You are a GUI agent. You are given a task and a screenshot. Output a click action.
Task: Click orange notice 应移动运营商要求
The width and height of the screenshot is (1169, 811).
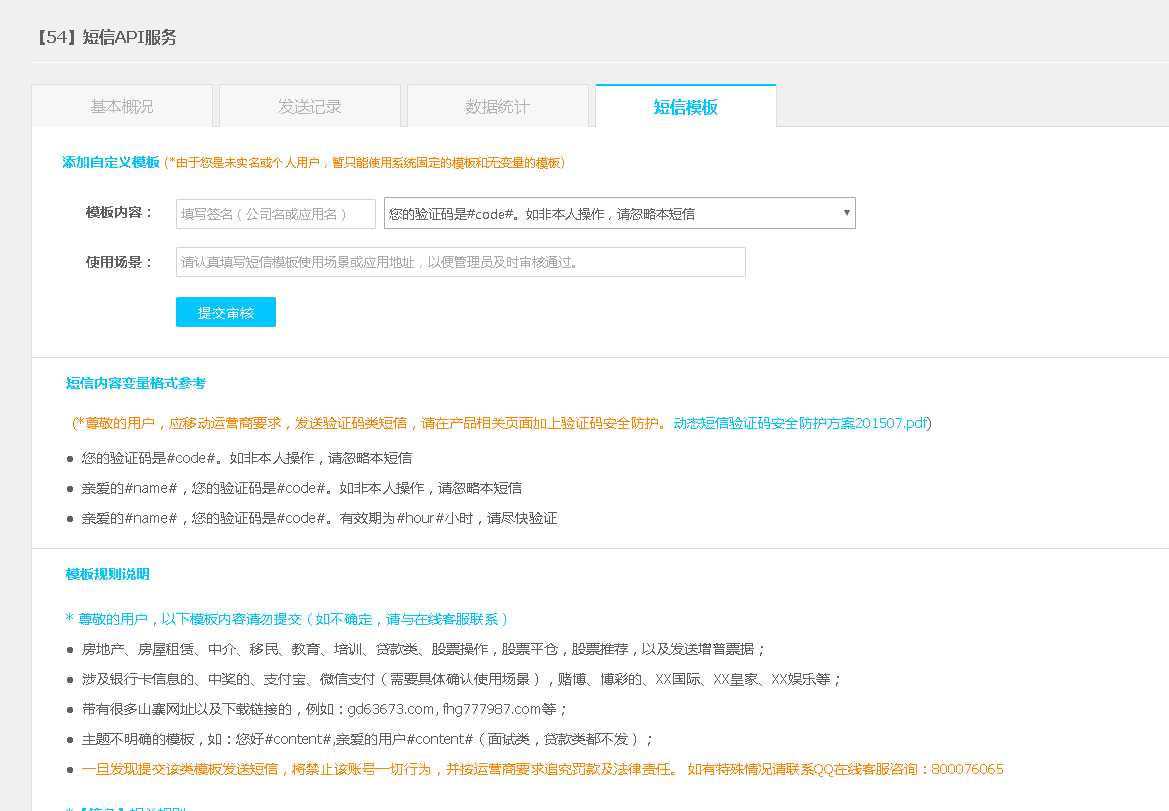369,423
